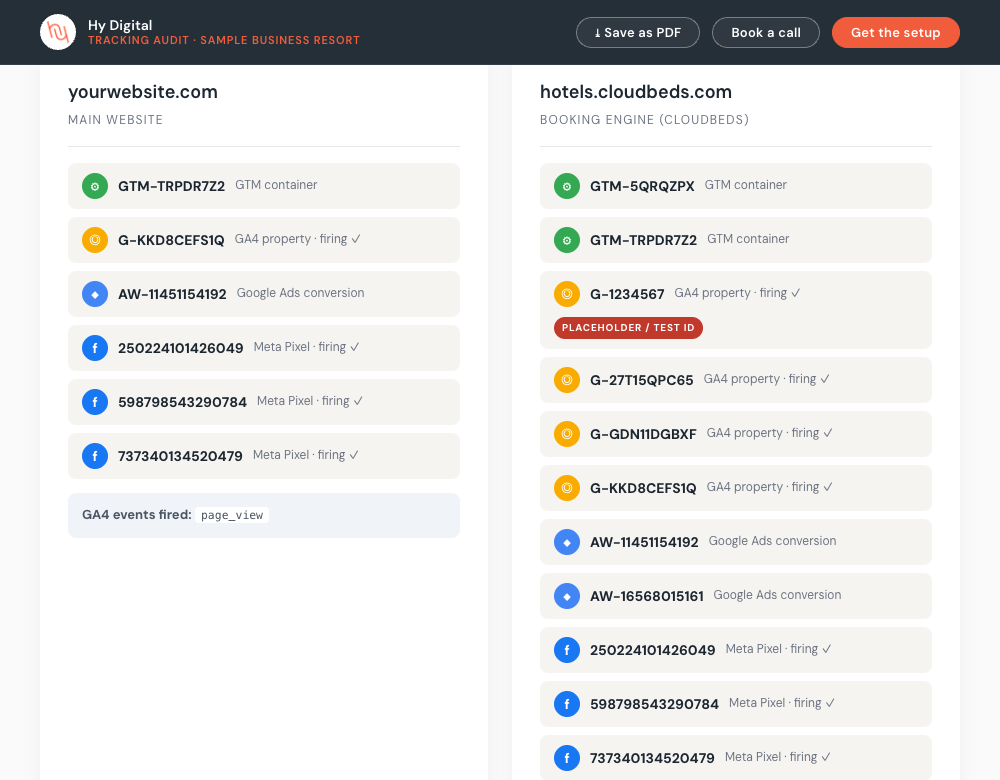This screenshot has width=1000, height=780.
Task: Click Google Ads icon beside AW-16568015161
Action: (567, 596)
